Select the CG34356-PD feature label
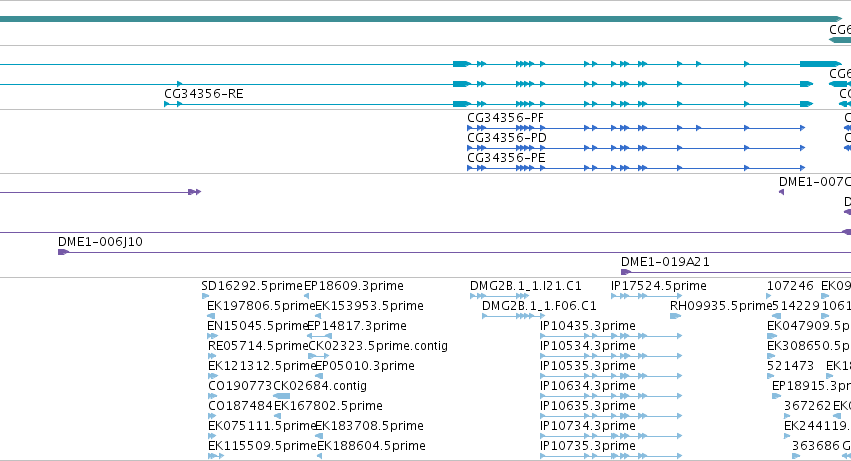 pyautogui.click(x=506, y=138)
